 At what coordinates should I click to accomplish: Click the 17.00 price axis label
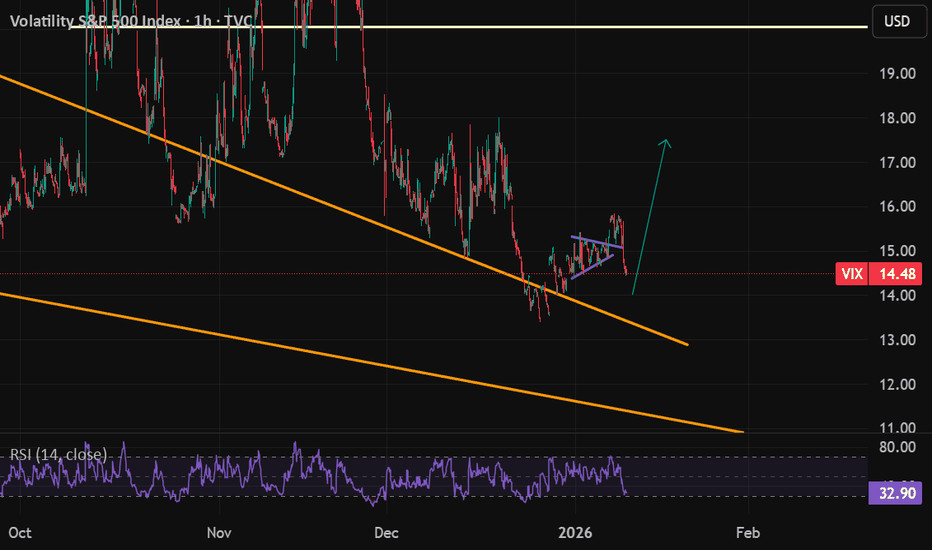[896, 162]
